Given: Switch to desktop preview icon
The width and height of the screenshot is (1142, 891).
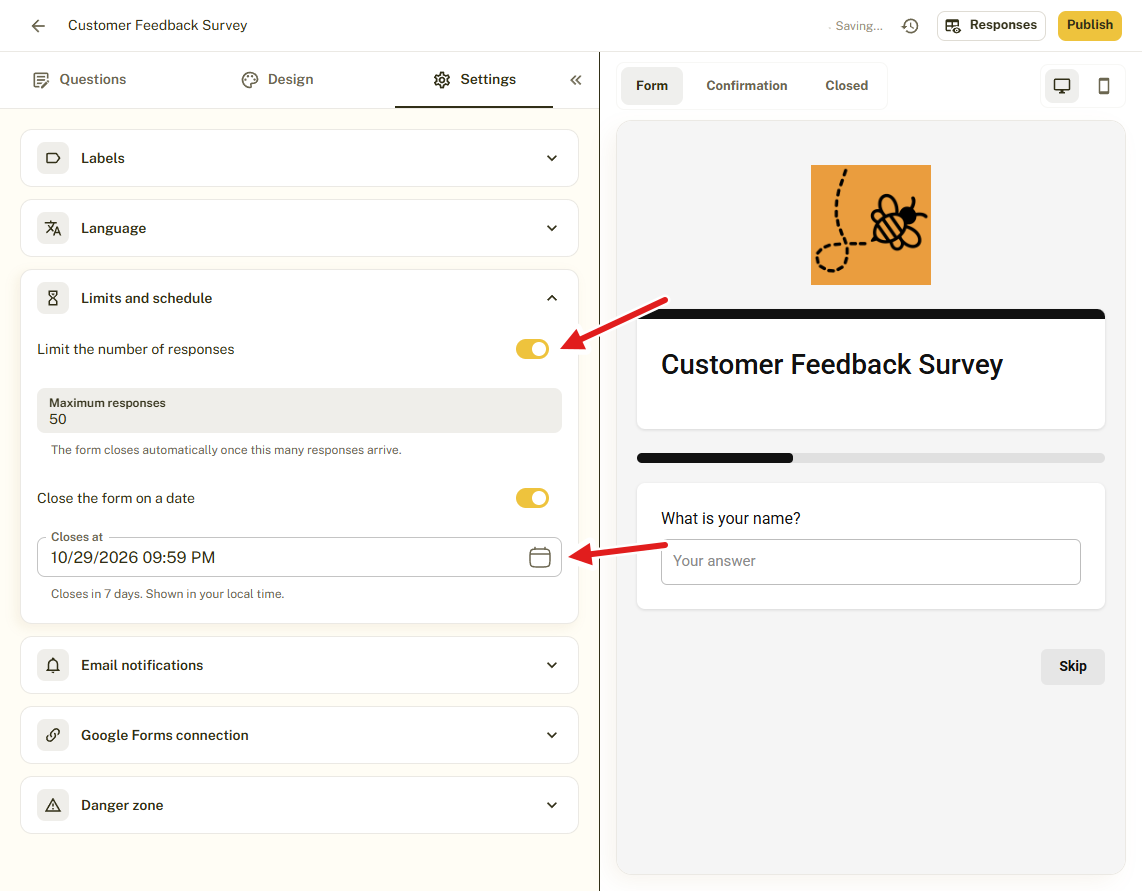Looking at the screenshot, I should pos(1062,86).
